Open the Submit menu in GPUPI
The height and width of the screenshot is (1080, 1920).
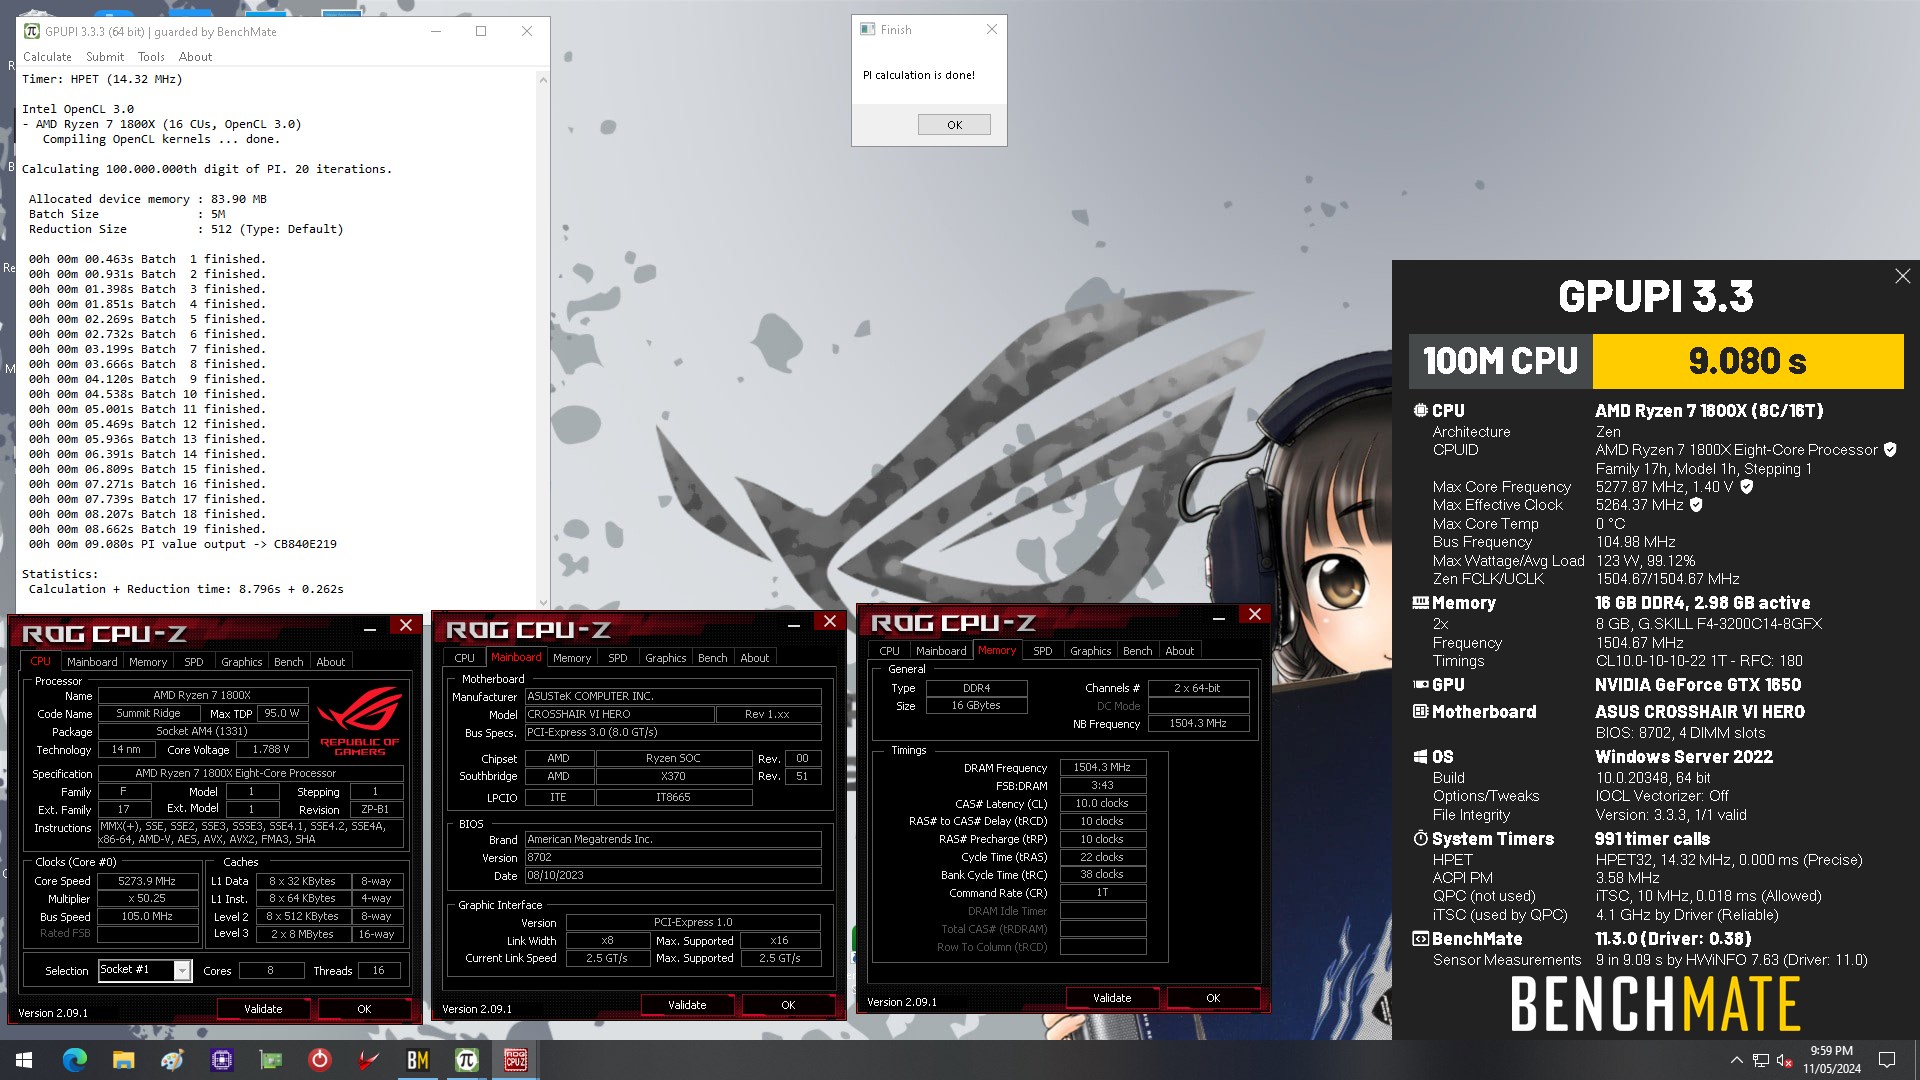(105, 57)
